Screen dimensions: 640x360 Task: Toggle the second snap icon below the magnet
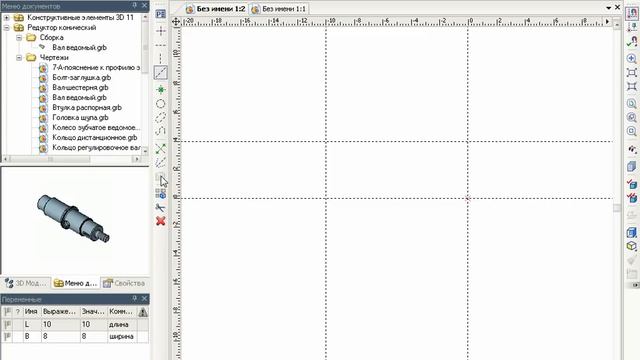(x=632, y=28)
